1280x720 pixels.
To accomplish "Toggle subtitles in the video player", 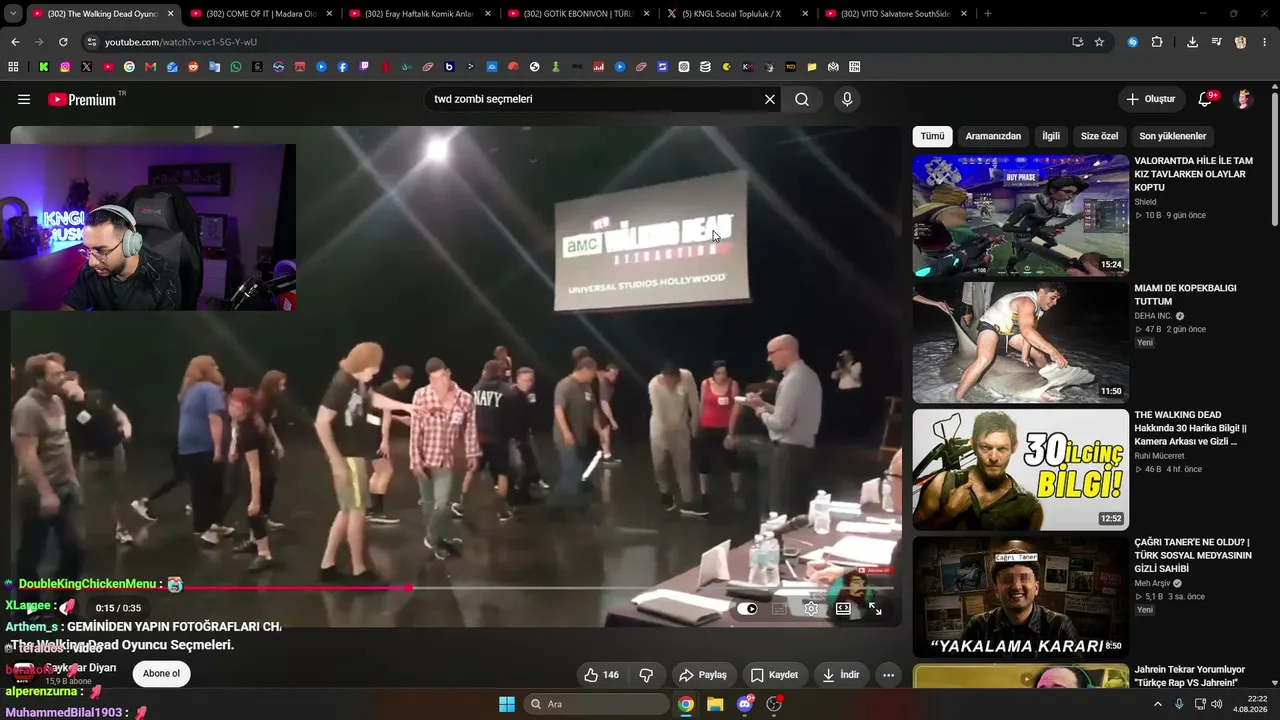I will coord(779,608).
